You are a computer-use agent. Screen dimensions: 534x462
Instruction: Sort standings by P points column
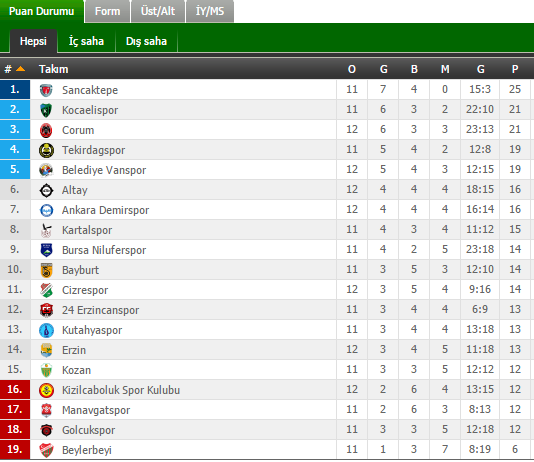tap(515, 69)
